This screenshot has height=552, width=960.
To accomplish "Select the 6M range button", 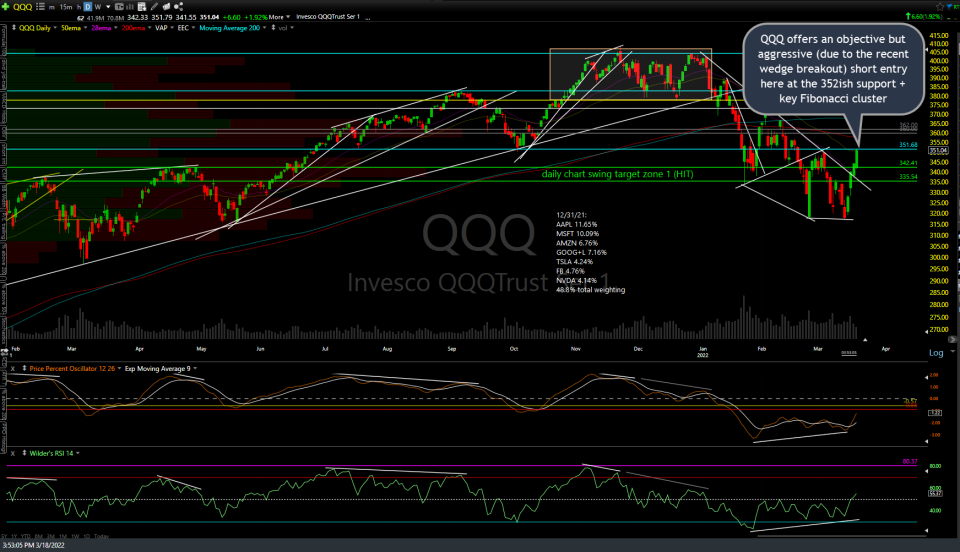I will coord(39,537).
